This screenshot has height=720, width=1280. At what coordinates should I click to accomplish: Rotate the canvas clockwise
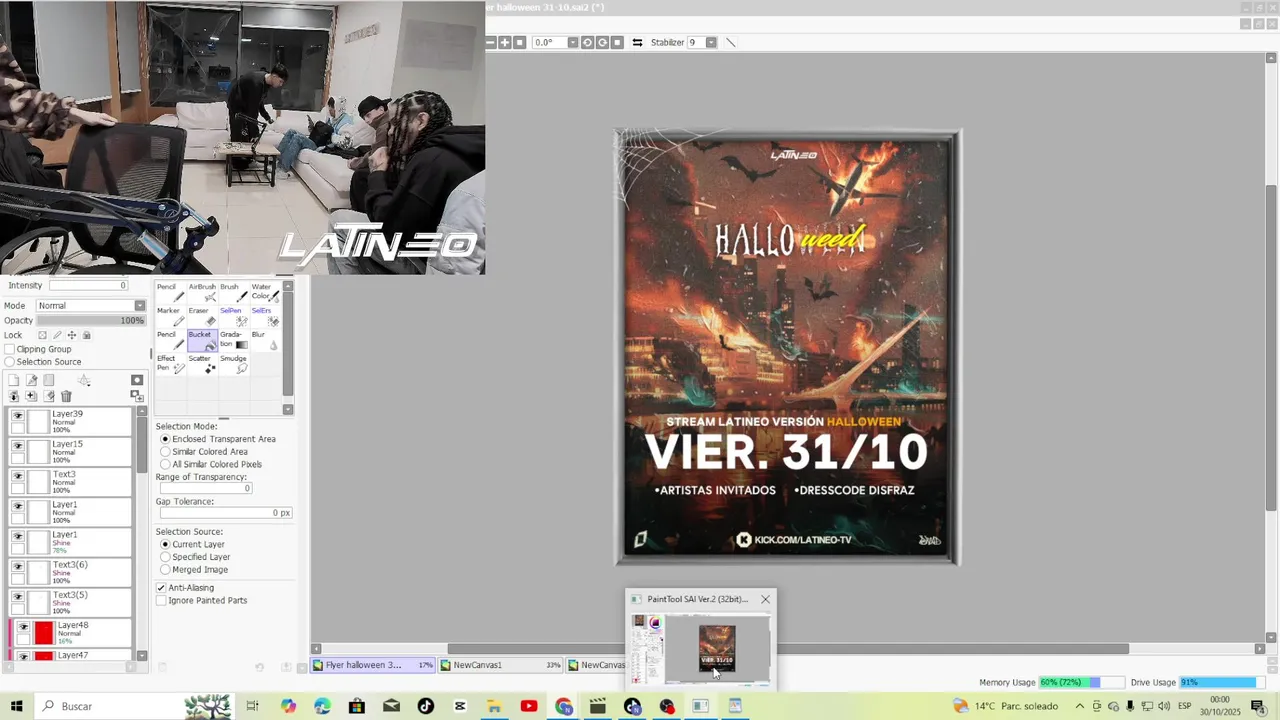(603, 42)
